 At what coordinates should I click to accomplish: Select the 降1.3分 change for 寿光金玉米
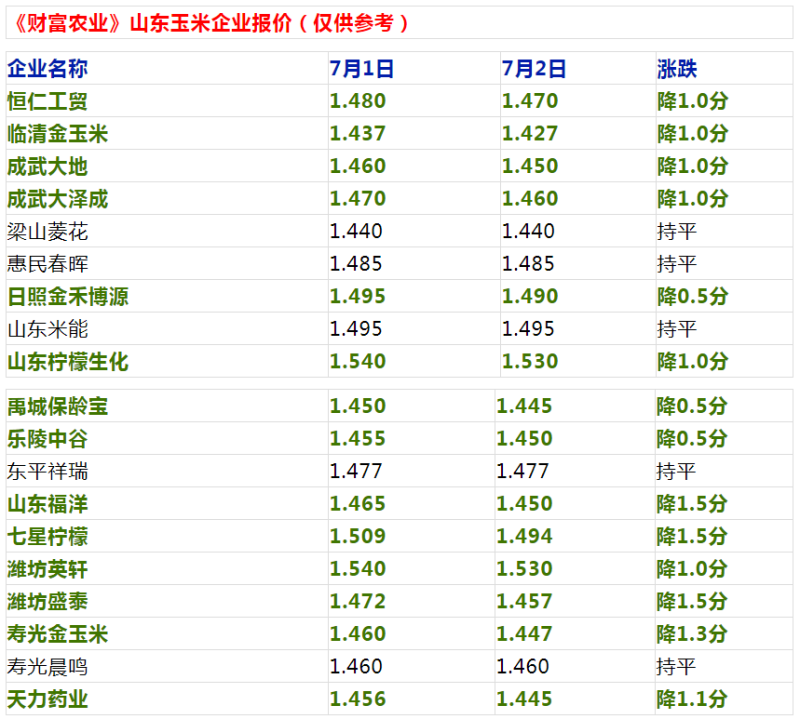pos(691,634)
